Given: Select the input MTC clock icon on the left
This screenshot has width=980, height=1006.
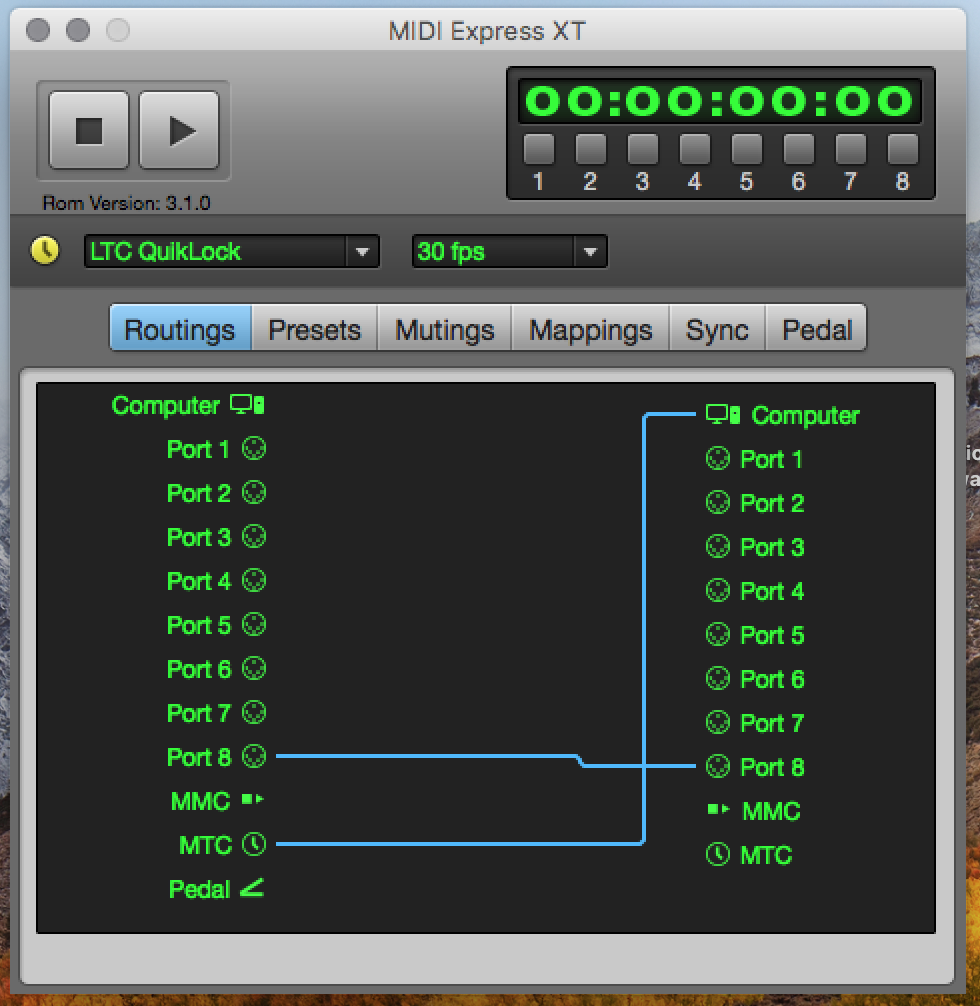Looking at the screenshot, I should (x=254, y=844).
